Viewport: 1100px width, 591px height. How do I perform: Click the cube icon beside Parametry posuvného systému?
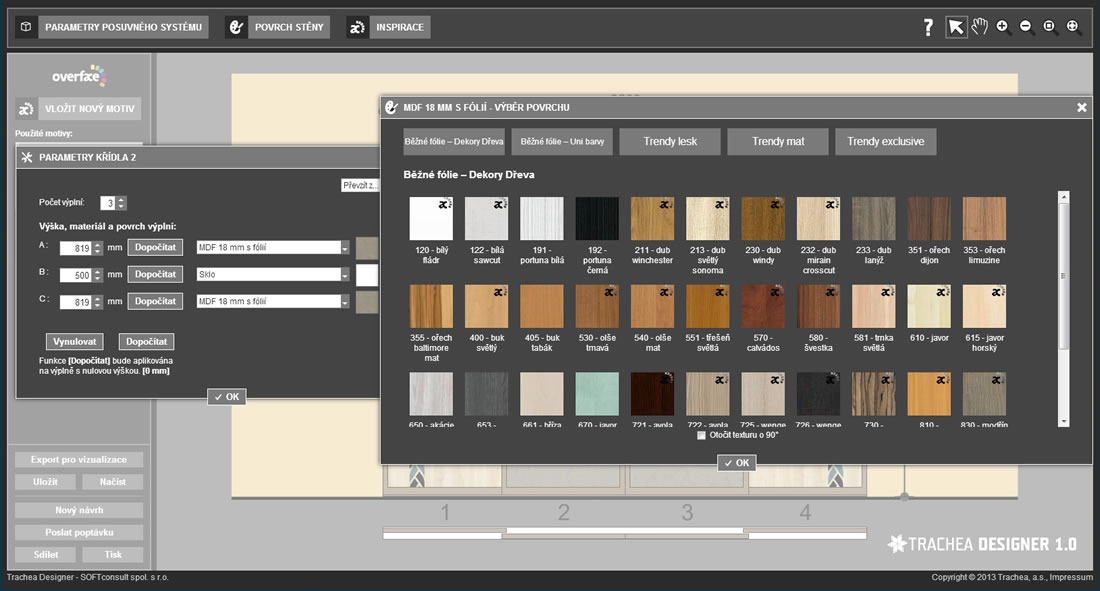pos(26,27)
